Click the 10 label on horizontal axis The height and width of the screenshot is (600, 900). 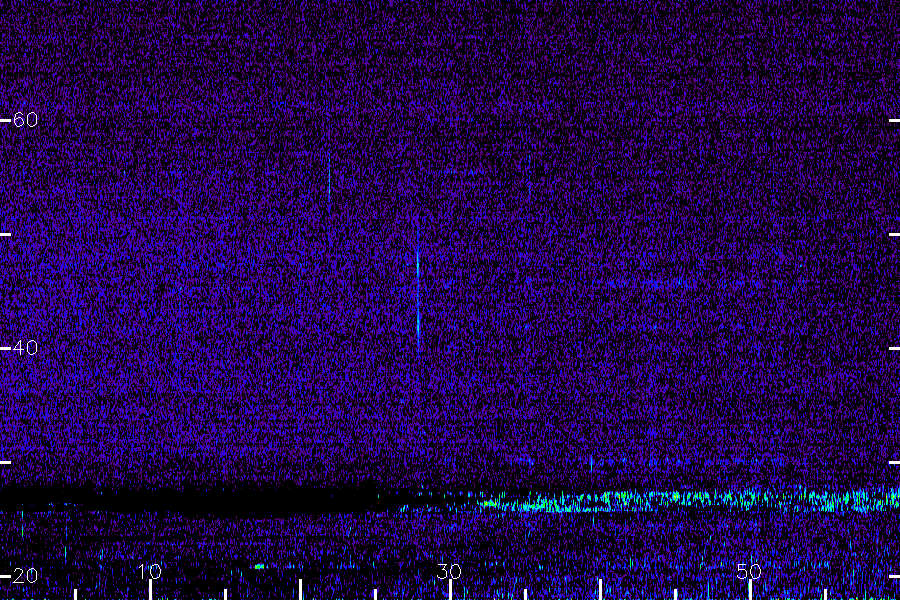pos(150,571)
